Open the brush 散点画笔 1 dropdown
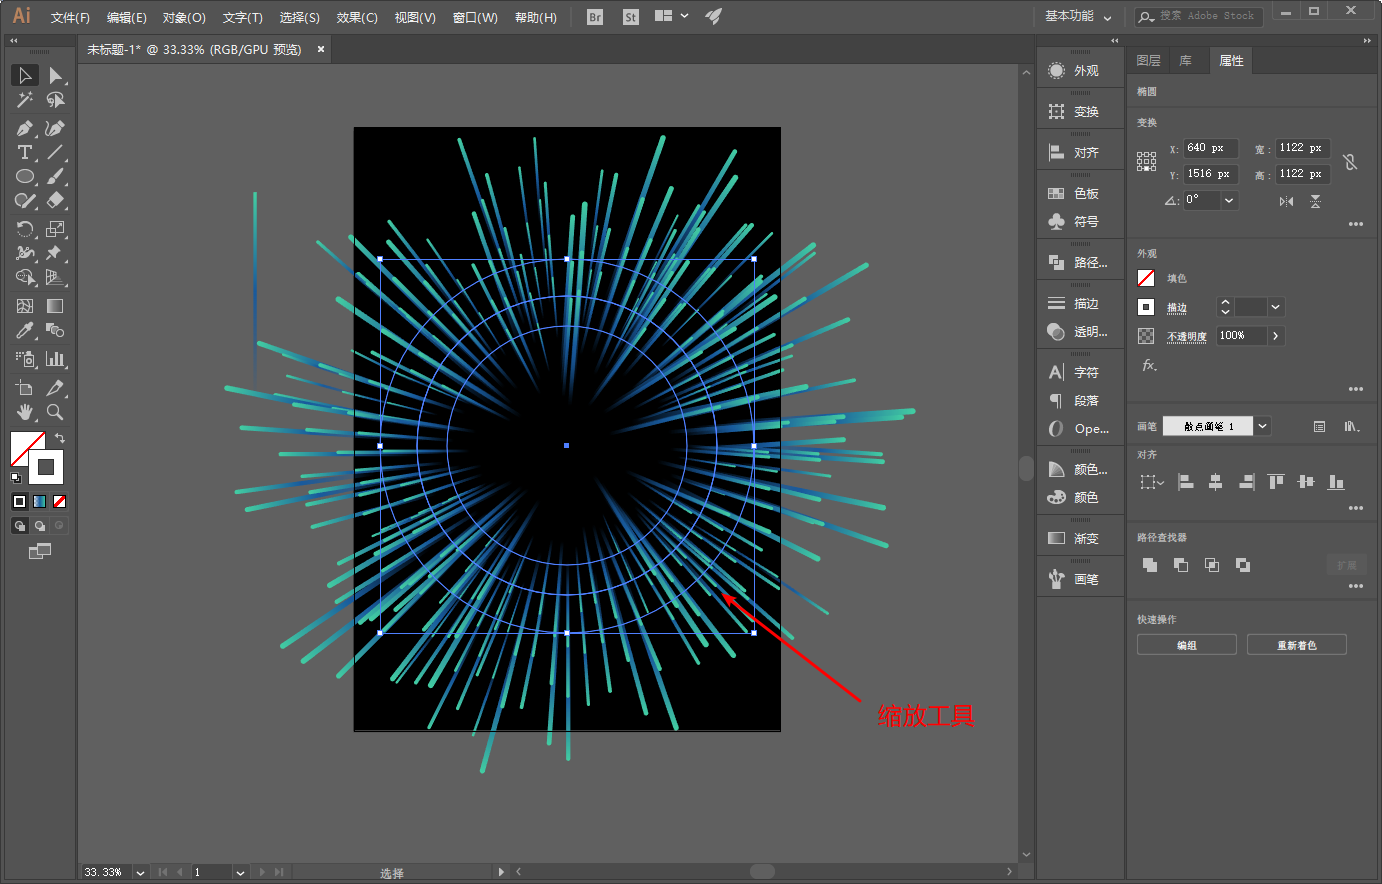Image resolution: width=1382 pixels, height=884 pixels. (1263, 426)
